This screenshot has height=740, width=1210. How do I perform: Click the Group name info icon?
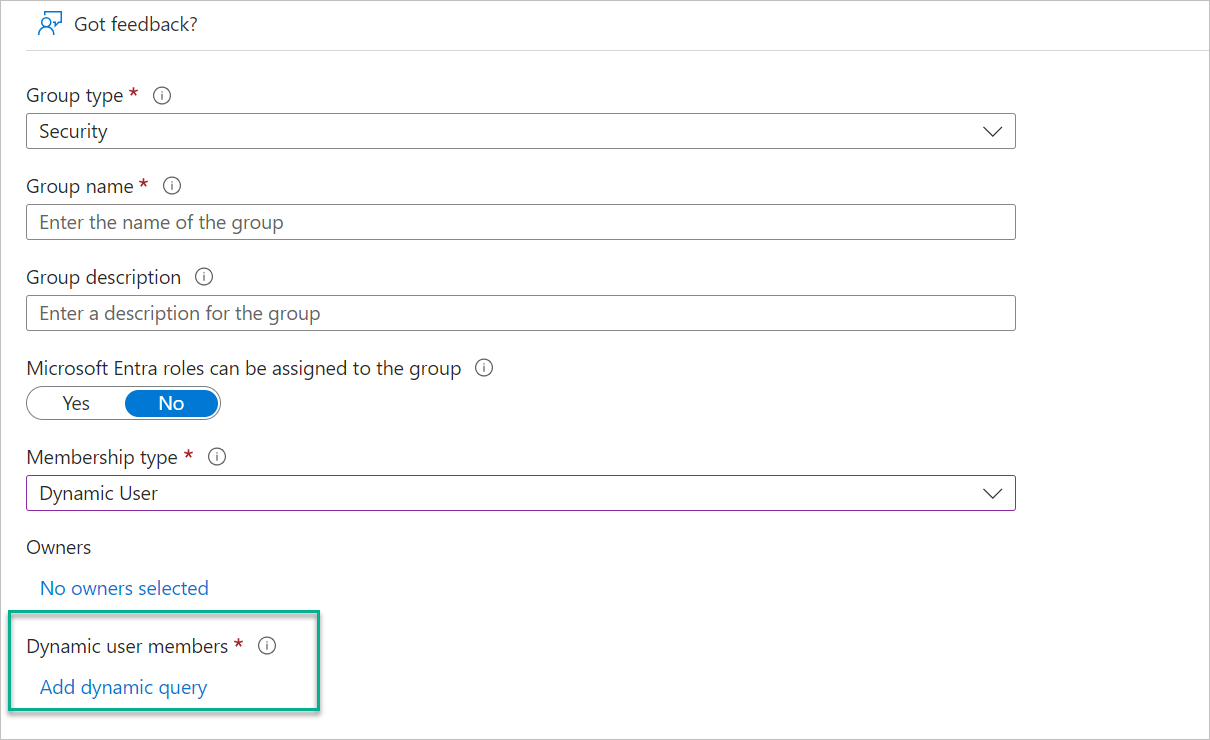[171, 185]
